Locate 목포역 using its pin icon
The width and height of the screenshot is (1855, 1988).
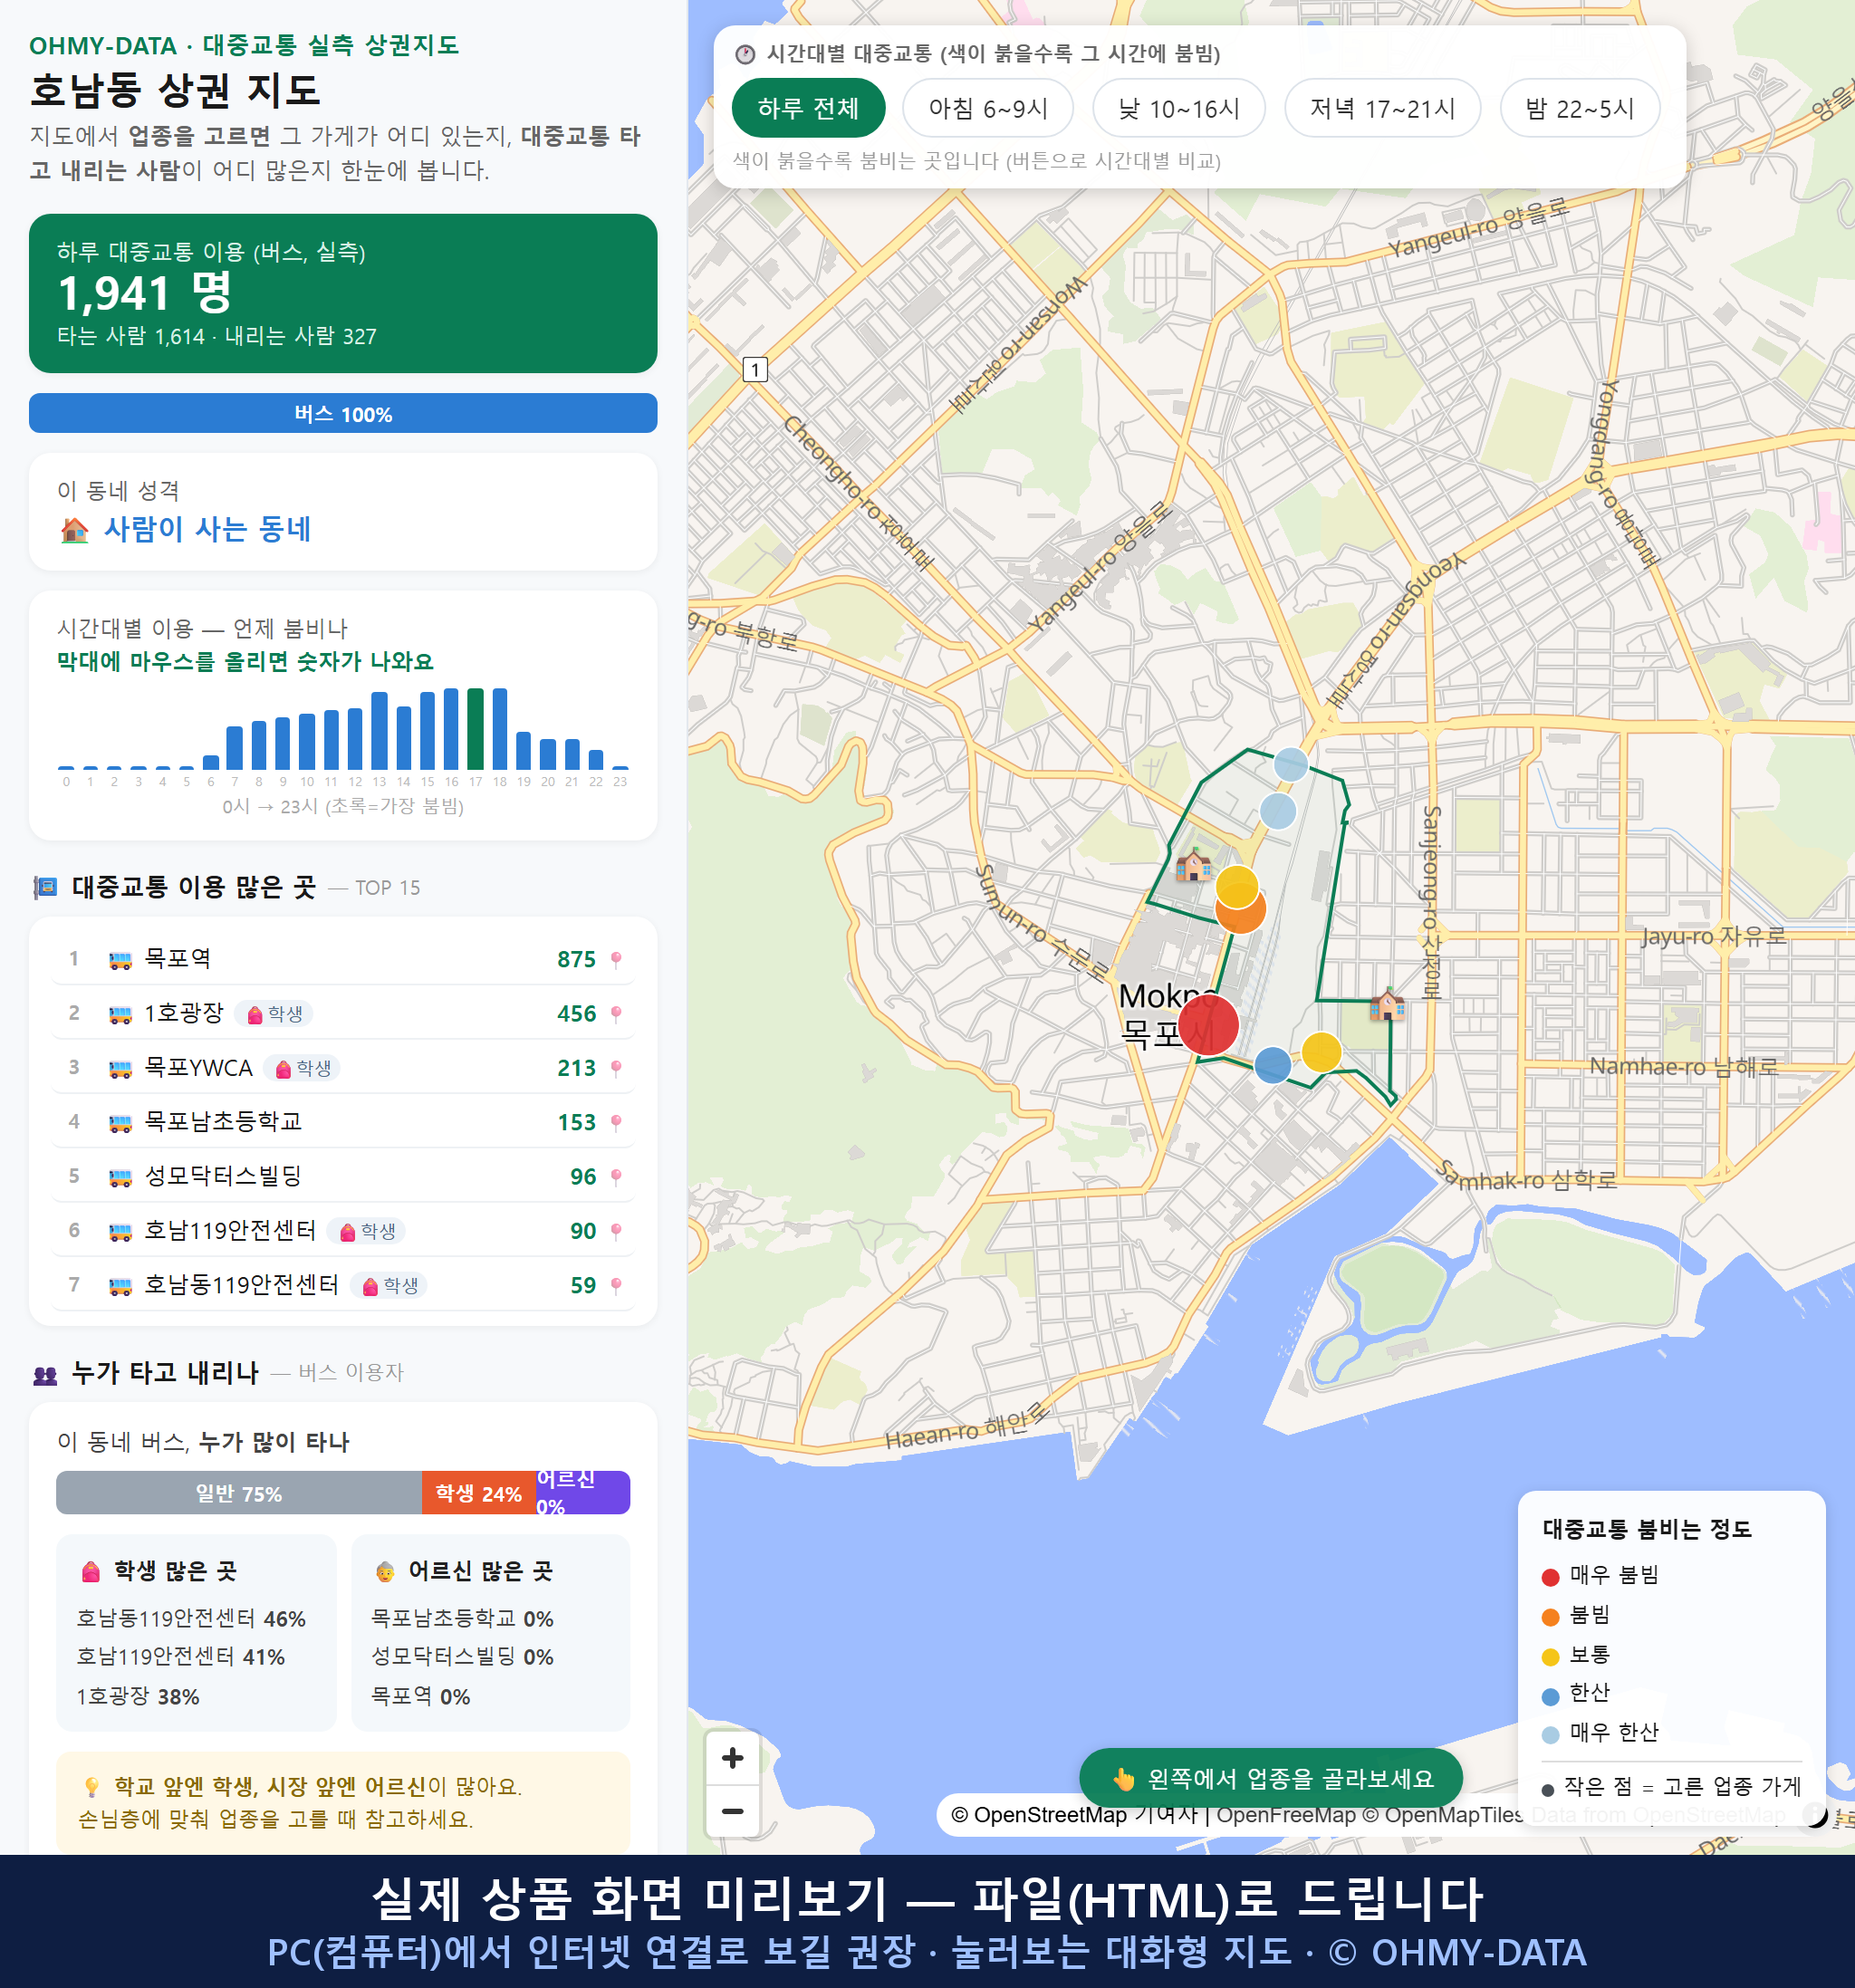[x=616, y=959]
